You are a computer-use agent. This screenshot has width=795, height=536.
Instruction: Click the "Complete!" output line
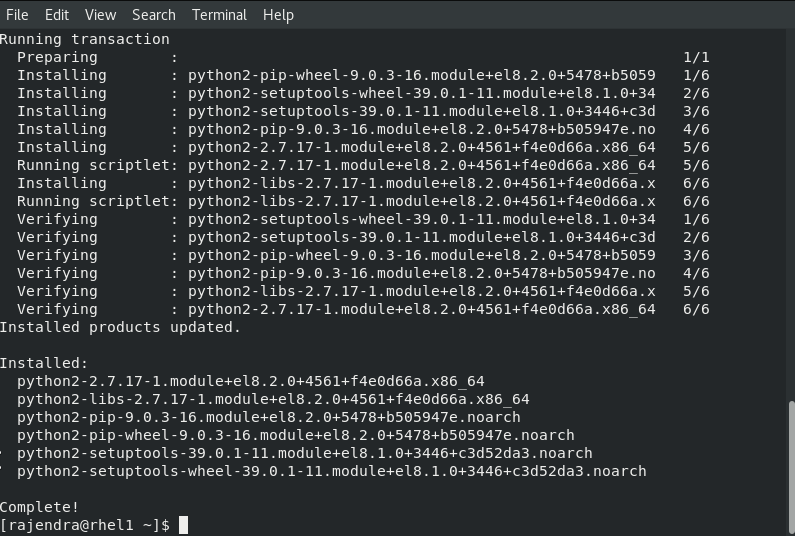39,507
